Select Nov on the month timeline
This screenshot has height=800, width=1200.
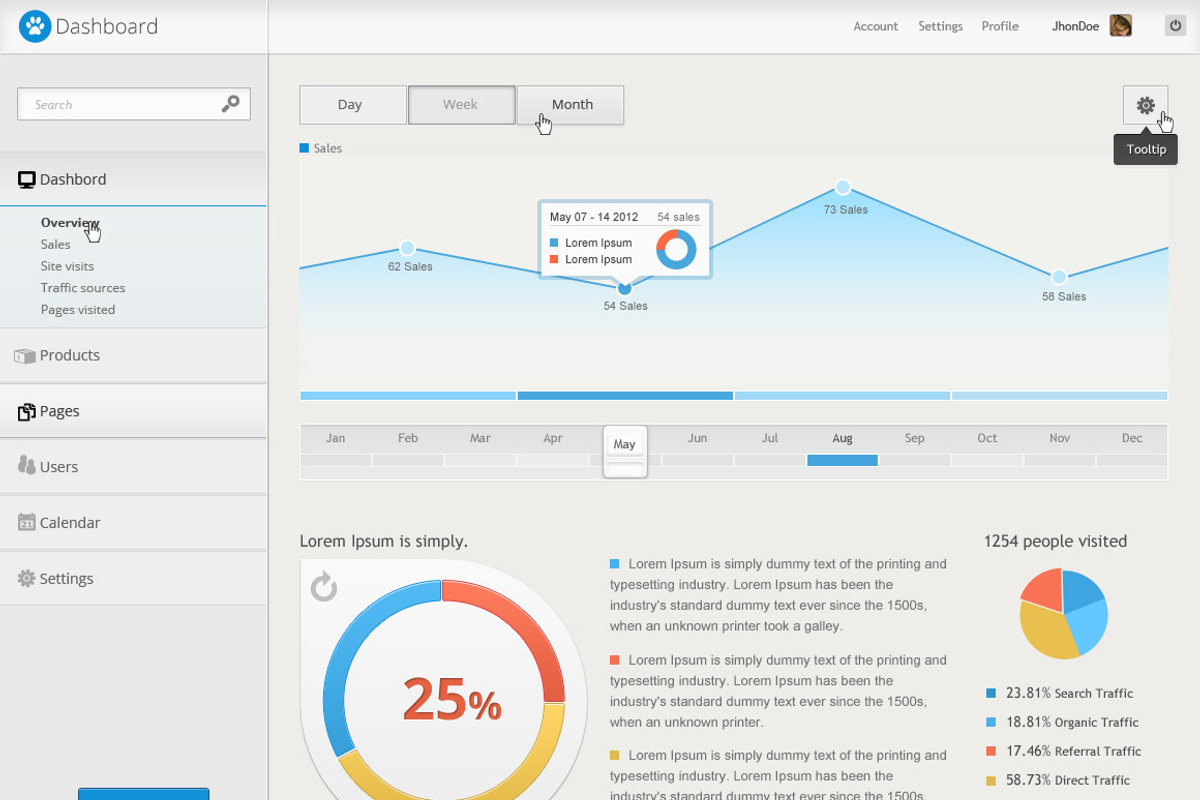tap(1060, 438)
